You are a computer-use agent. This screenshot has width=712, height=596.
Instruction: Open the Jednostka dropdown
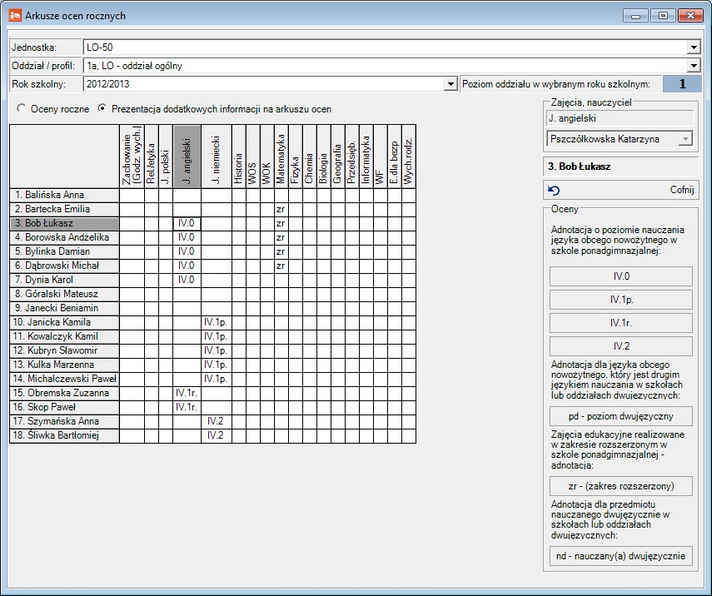tap(693, 47)
